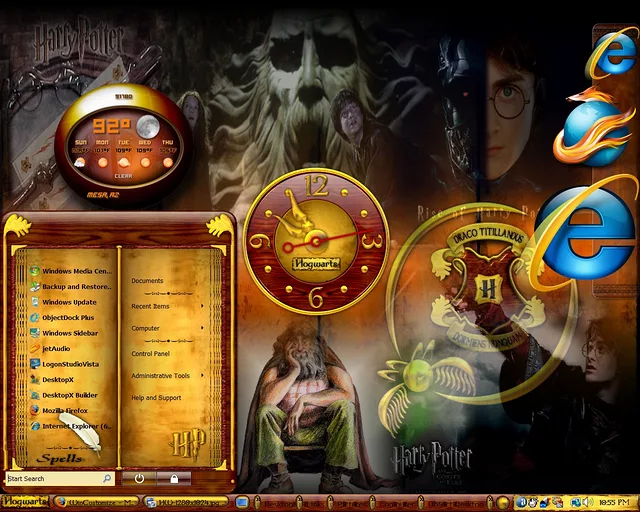The height and width of the screenshot is (512, 640).
Task: Open Windows Media Center from Start menu
Action: coord(75,271)
